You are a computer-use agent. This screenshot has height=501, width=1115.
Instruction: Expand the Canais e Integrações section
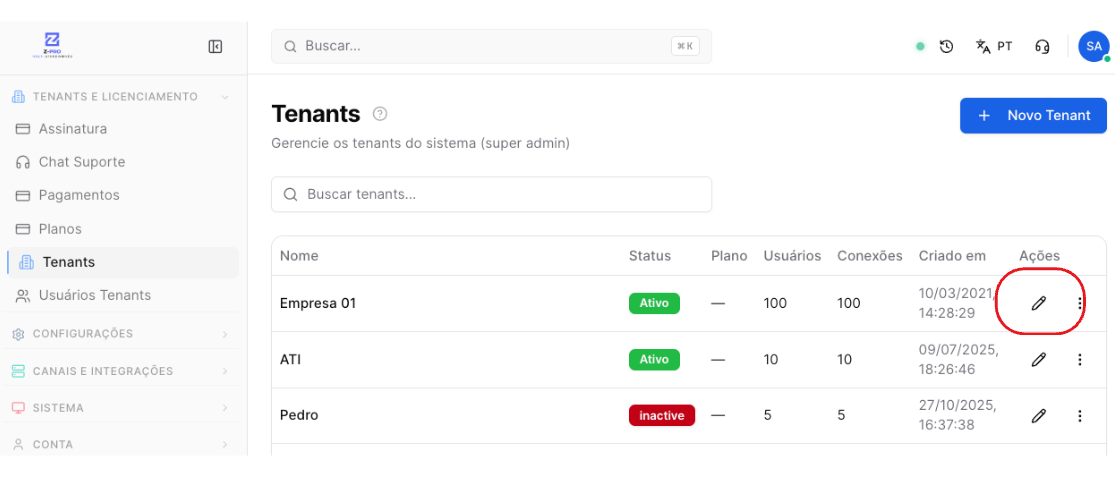[121, 371]
